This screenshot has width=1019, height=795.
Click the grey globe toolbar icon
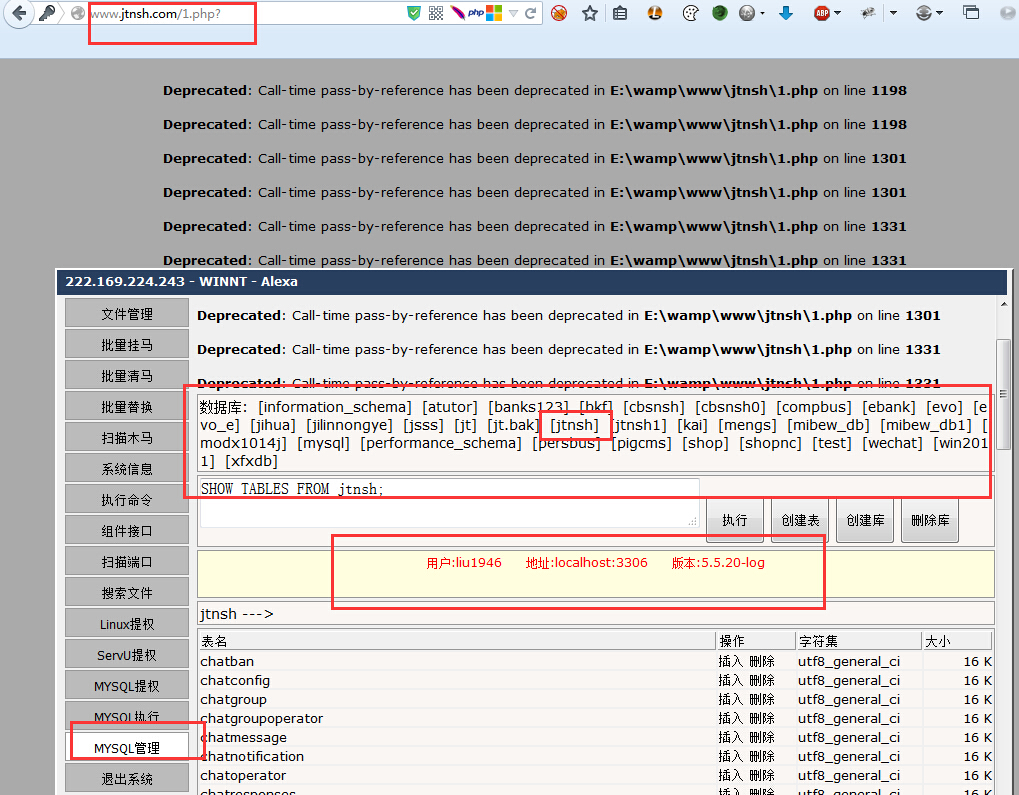point(747,13)
